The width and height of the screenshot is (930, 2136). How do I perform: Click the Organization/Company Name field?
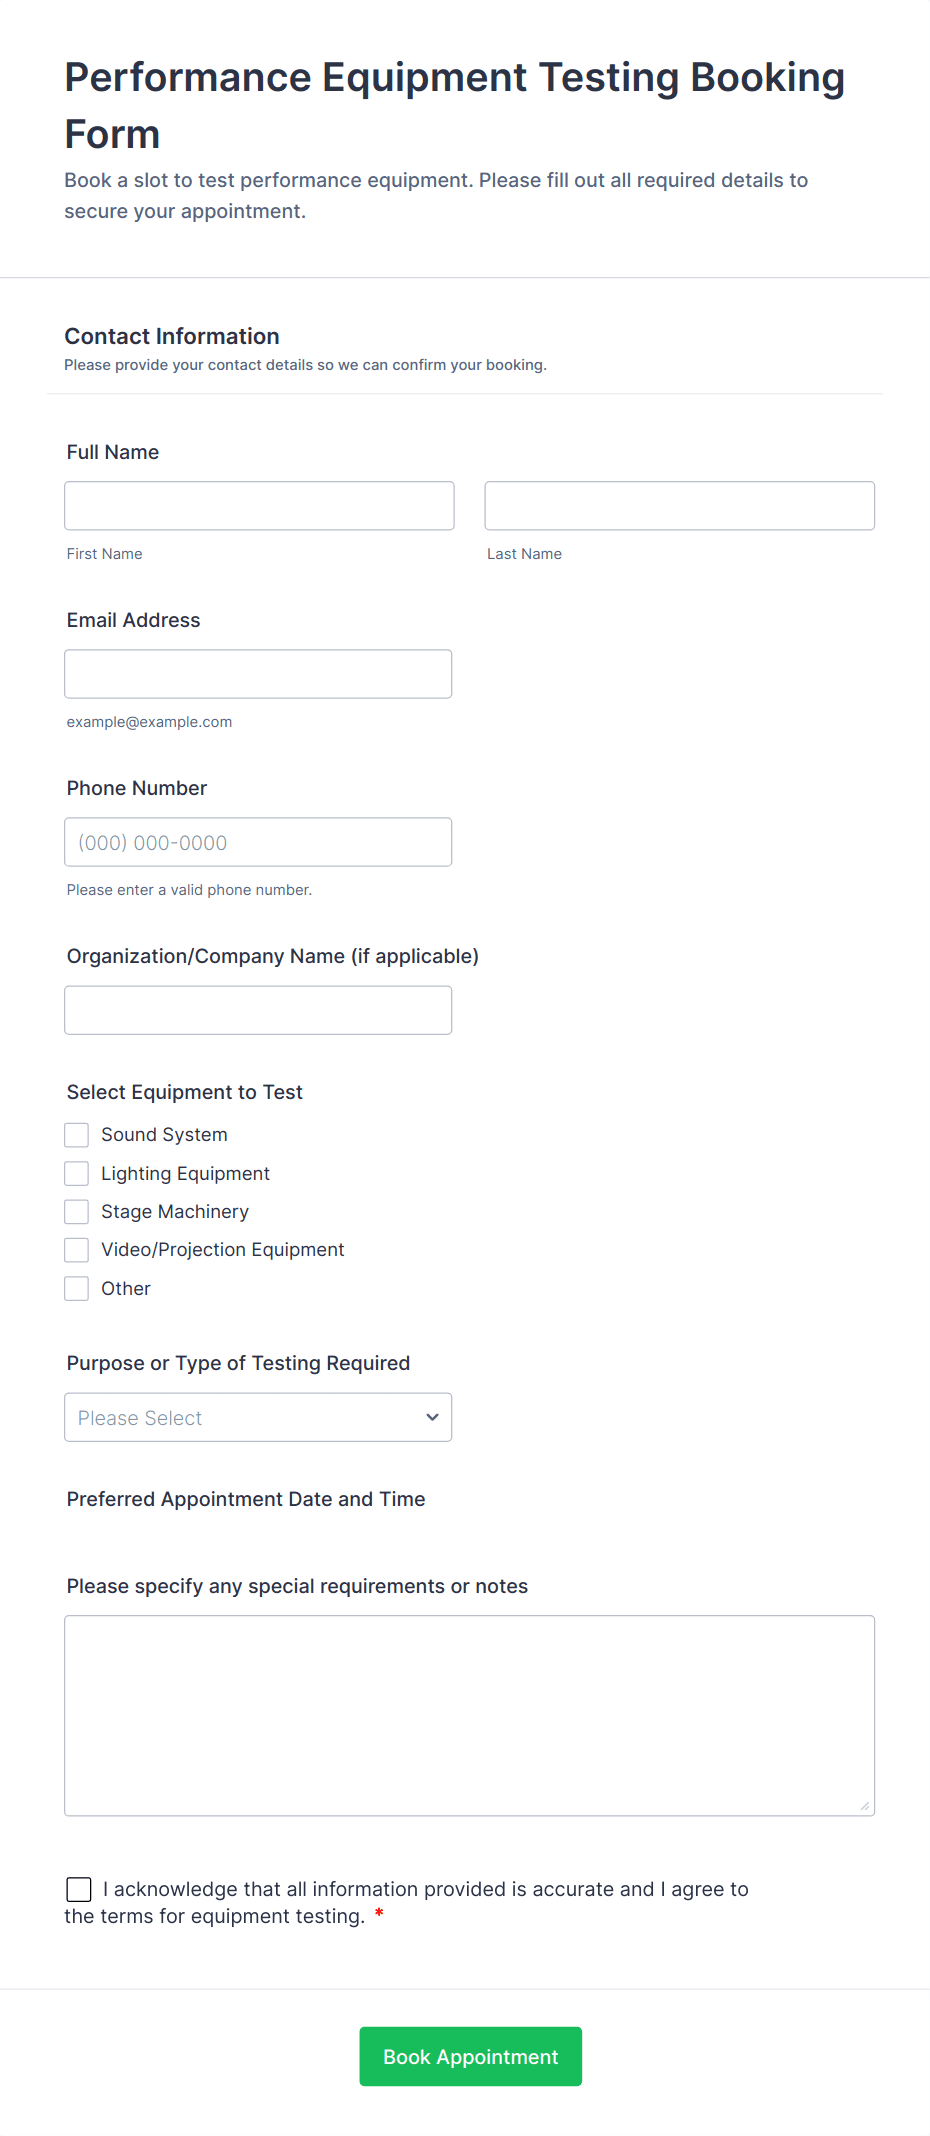[258, 1010]
